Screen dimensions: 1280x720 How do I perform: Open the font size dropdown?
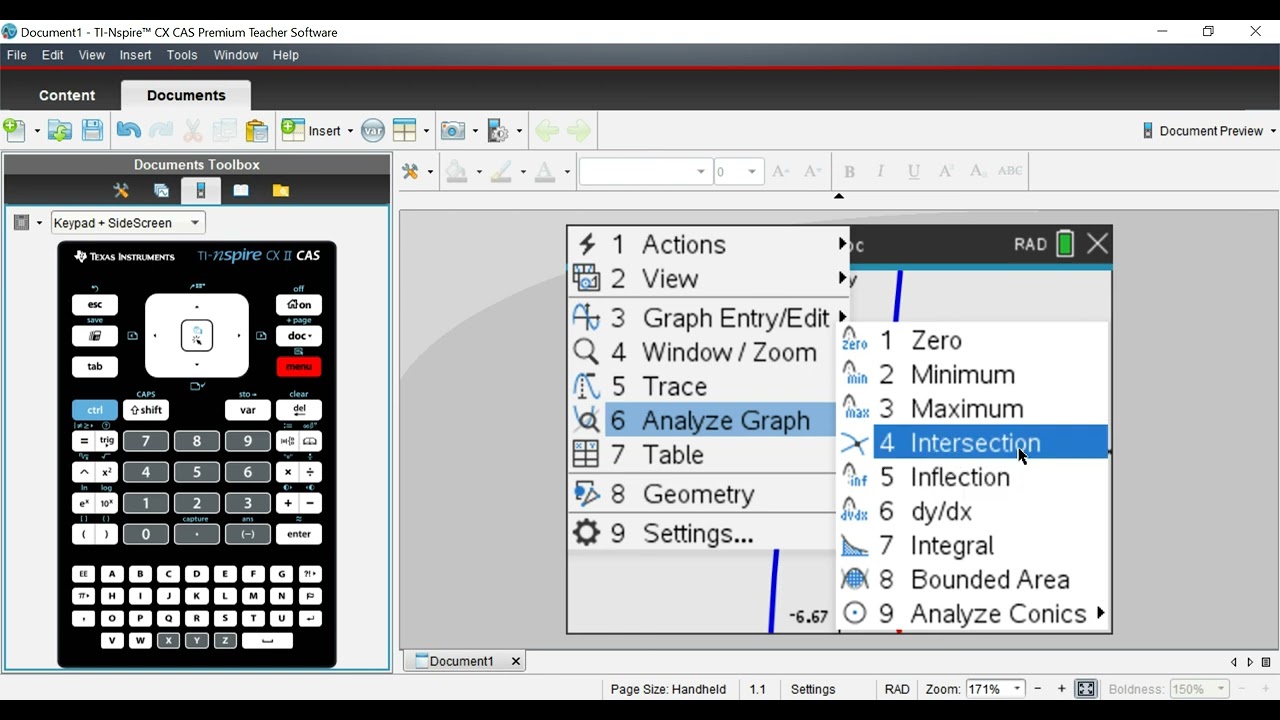(x=753, y=171)
